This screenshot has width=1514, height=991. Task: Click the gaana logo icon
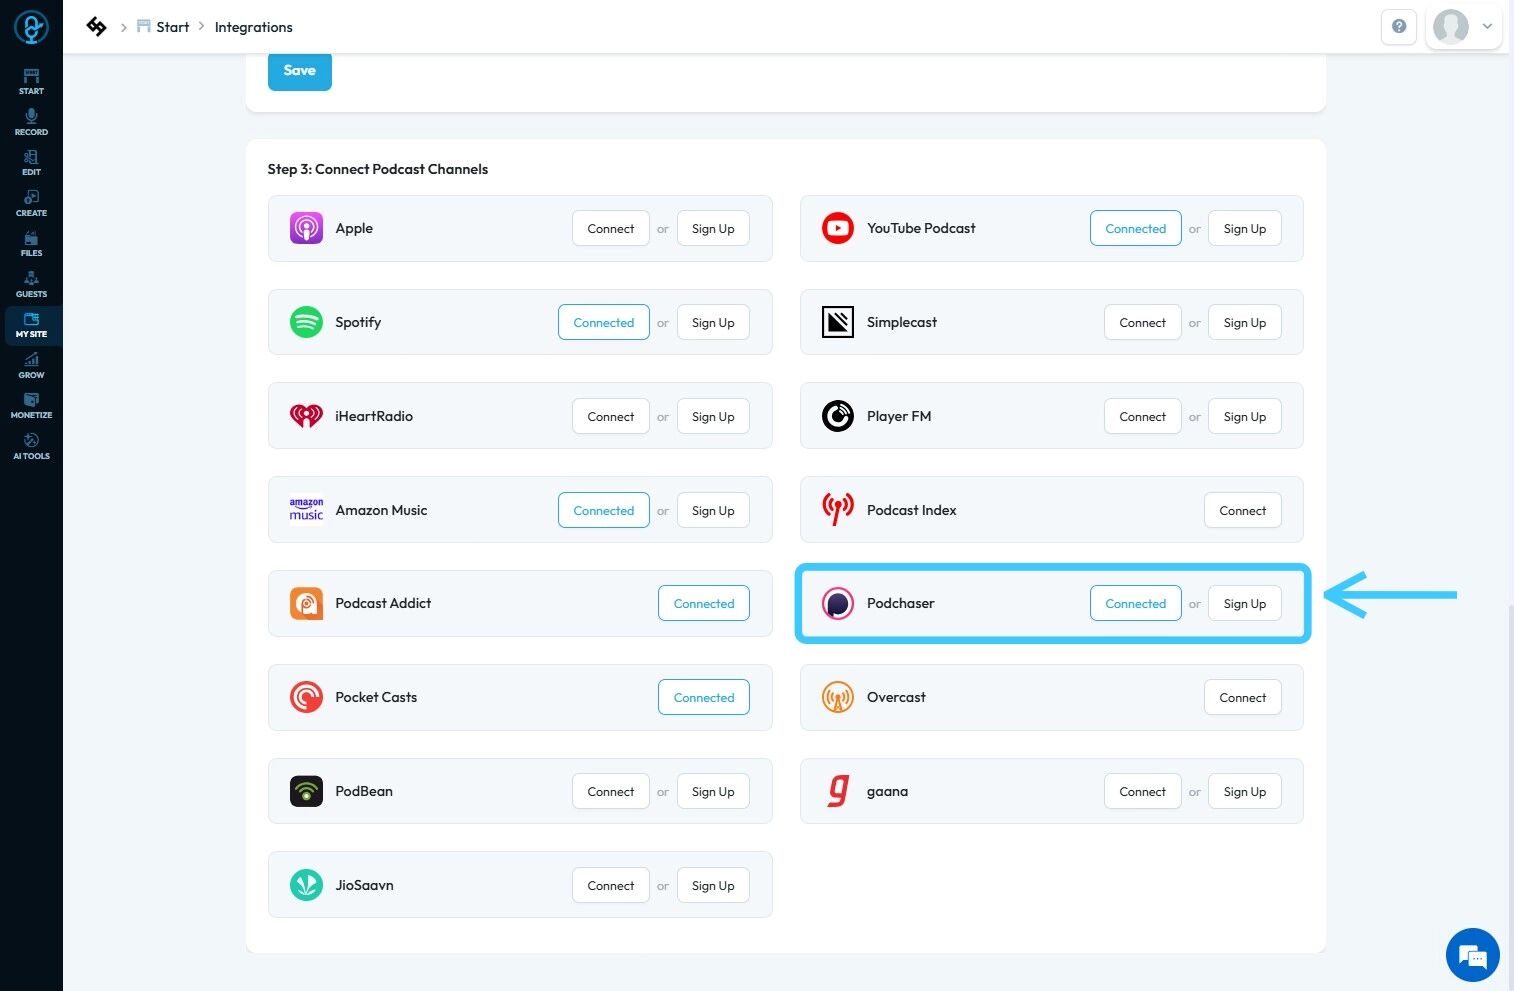coord(838,791)
